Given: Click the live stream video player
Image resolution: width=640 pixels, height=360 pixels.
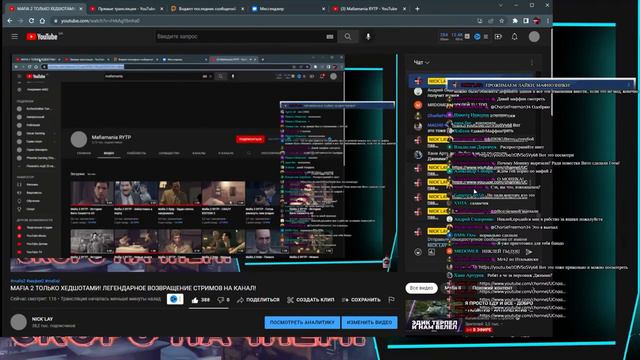Looking at the screenshot, I should pos(204,163).
